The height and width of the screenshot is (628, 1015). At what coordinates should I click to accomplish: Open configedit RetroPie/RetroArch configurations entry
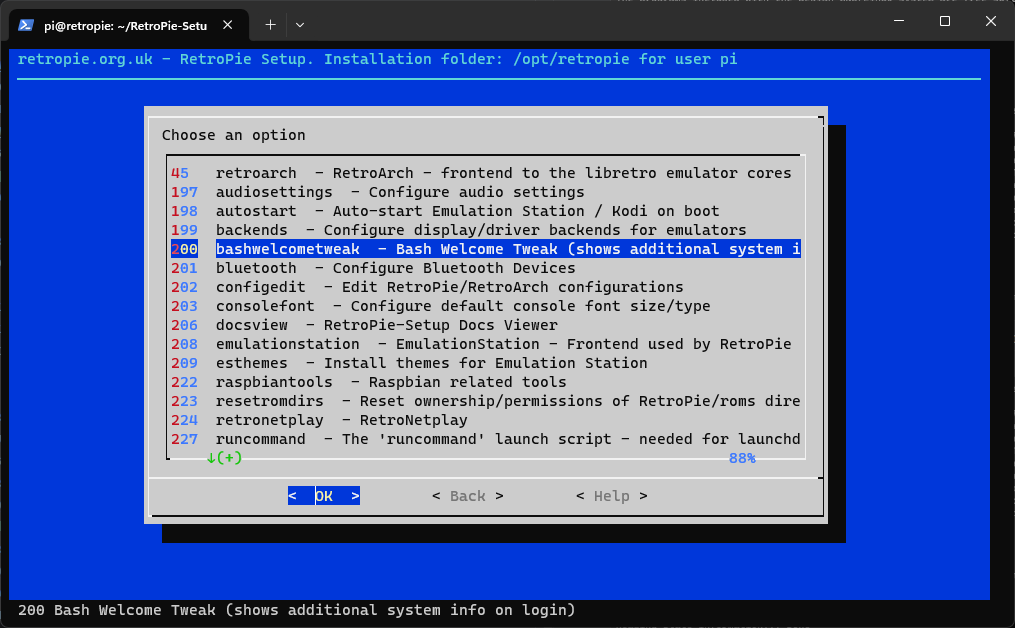(449, 287)
